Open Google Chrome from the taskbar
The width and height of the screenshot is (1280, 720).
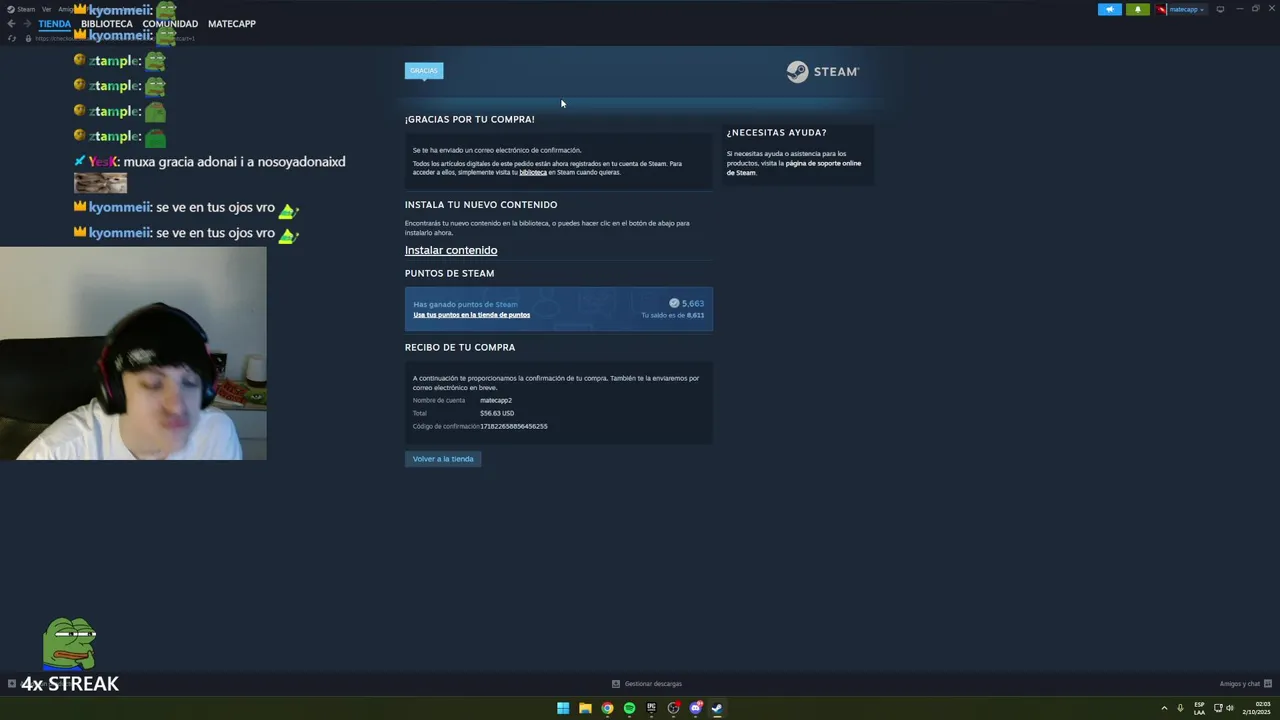point(607,708)
